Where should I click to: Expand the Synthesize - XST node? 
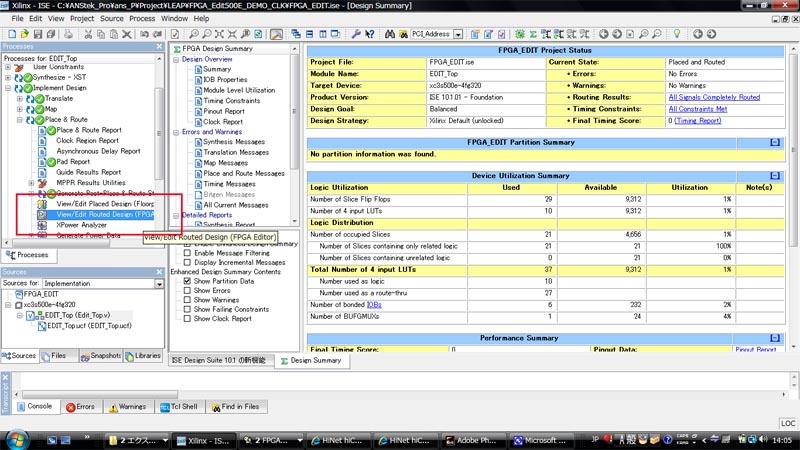tap(8, 78)
